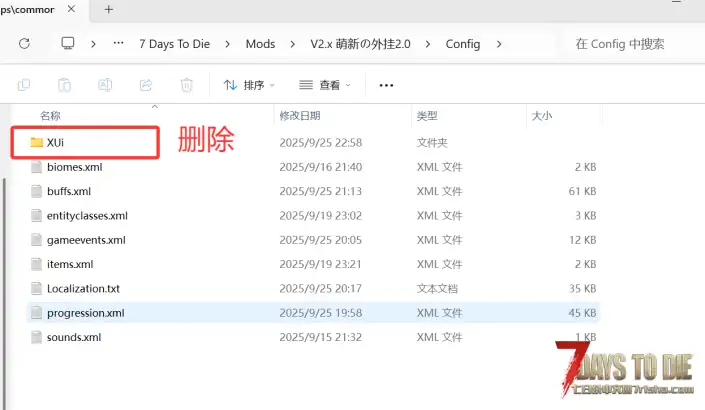Image resolution: width=705 pixels, height=410 pixels.
Task: Expand chevron after Config breadcrumb
Action: click(x=499, y=44)
